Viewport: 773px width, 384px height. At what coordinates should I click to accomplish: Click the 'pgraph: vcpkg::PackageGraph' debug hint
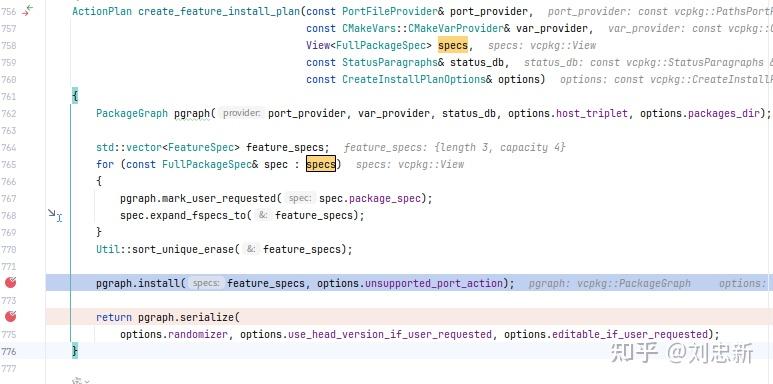pyautogui.click(x=609, y=283)
